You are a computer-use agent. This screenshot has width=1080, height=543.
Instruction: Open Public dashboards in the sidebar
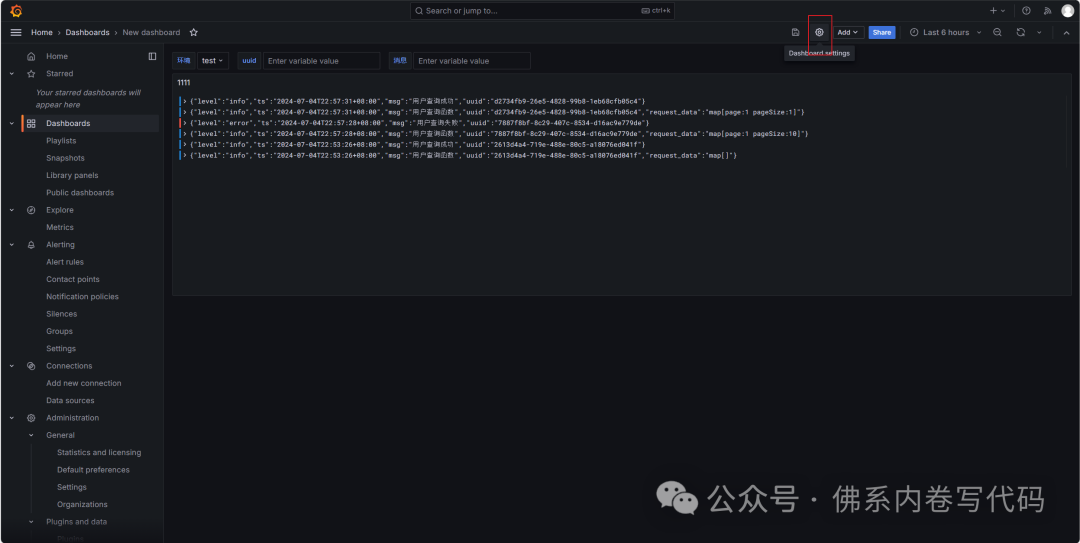(80, 193)
